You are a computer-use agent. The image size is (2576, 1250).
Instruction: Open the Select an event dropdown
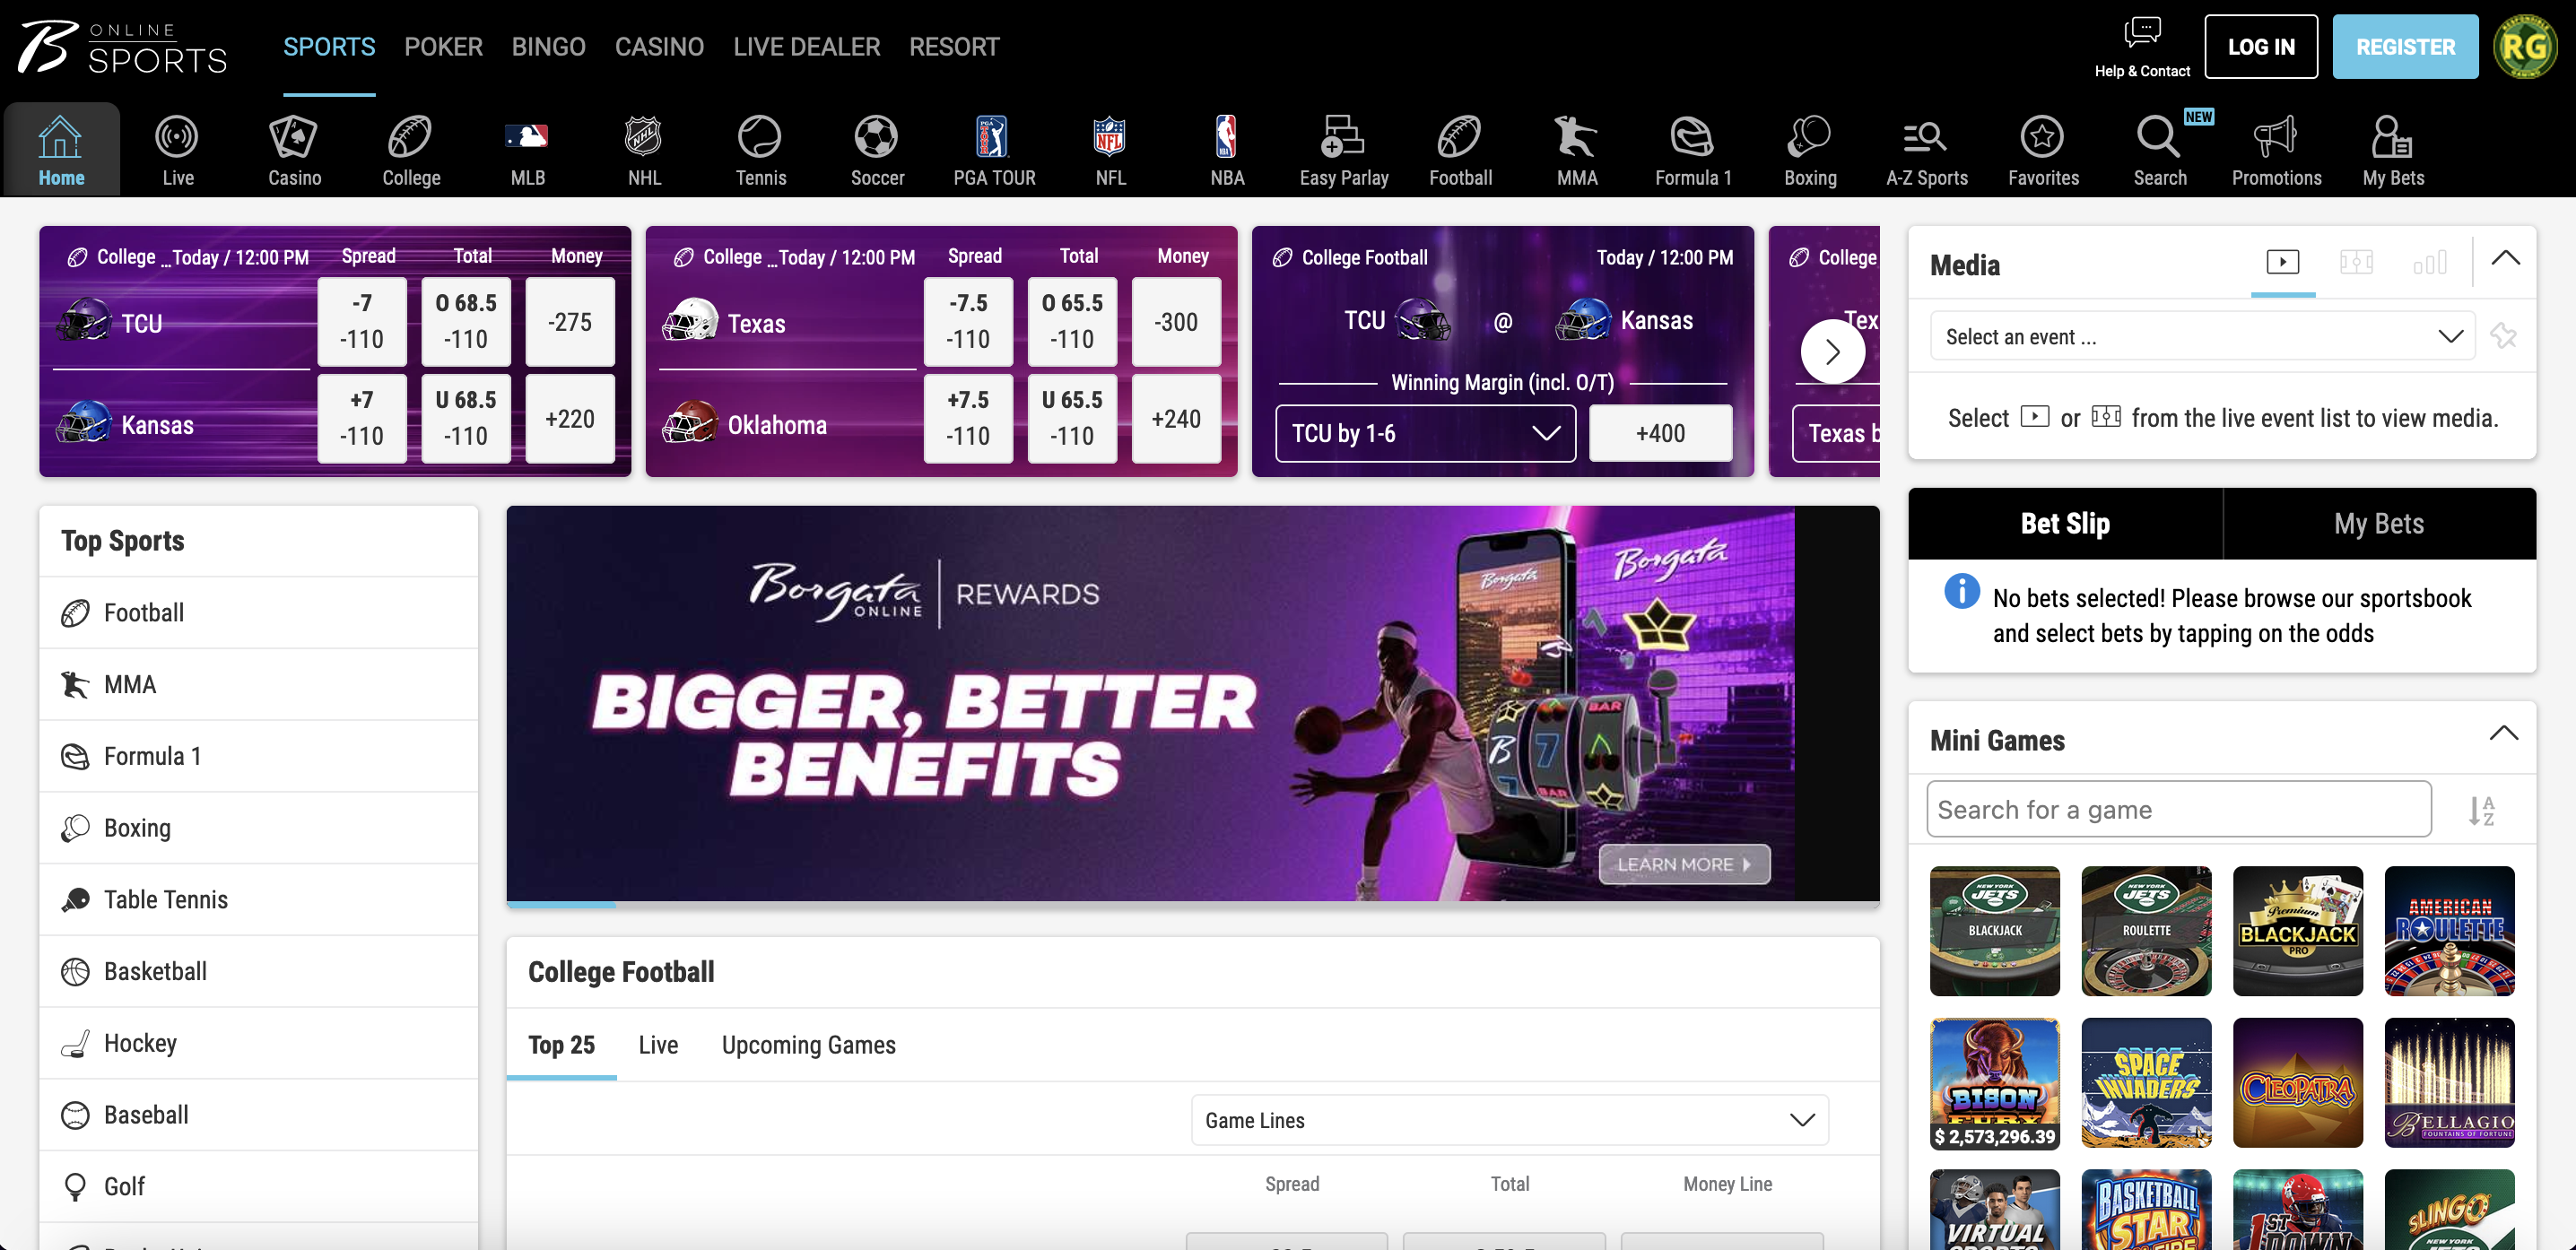pos(2202,336)
